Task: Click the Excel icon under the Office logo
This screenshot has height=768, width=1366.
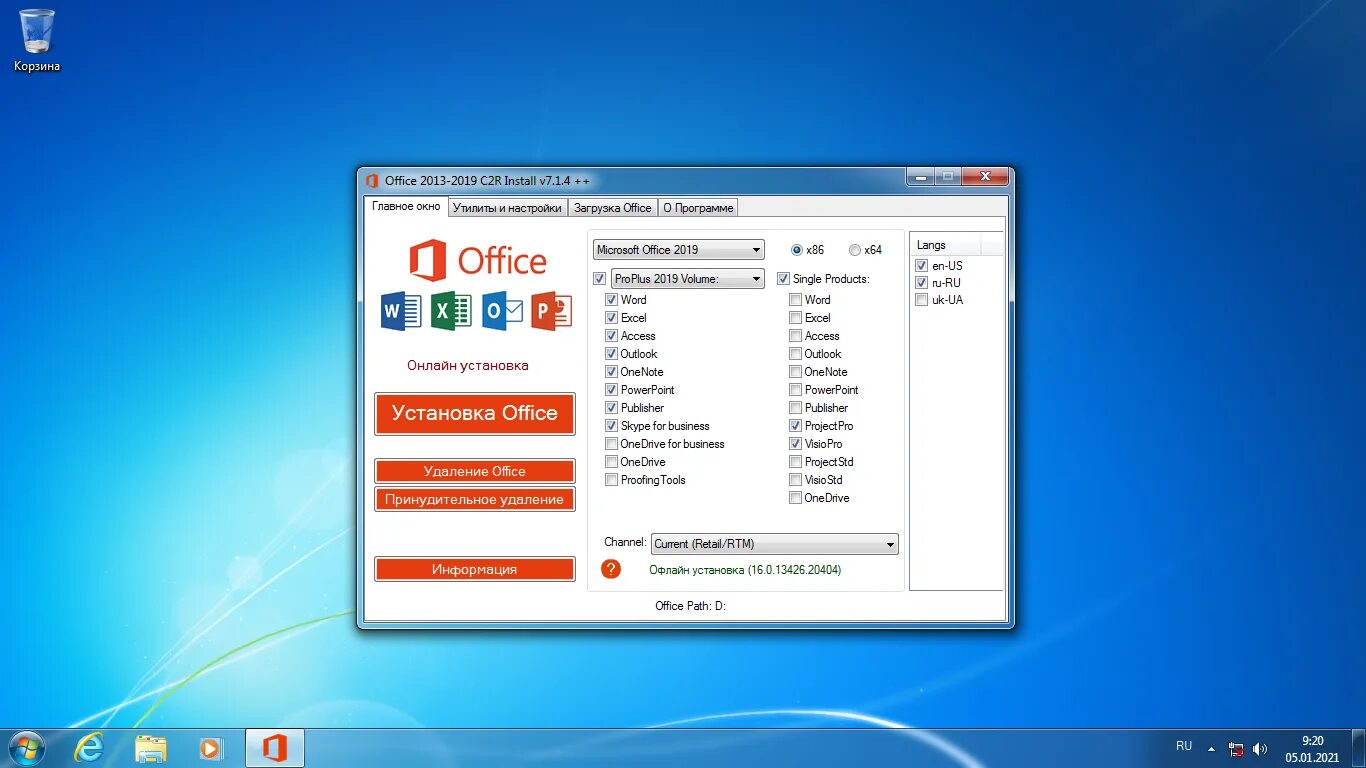Action: 451,311
